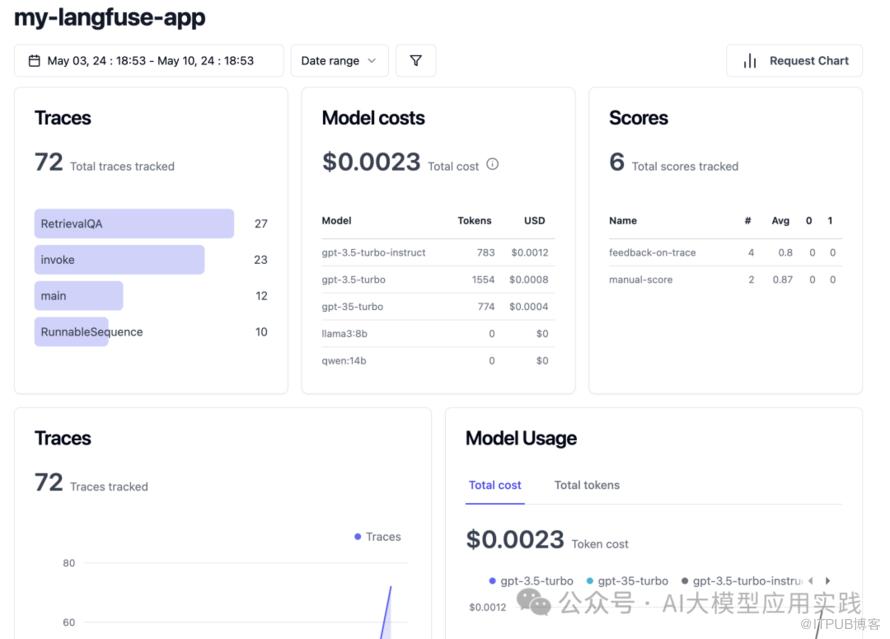890x639 pixels.
Task: Switch to the Total tokens tab
Action: 587,485
